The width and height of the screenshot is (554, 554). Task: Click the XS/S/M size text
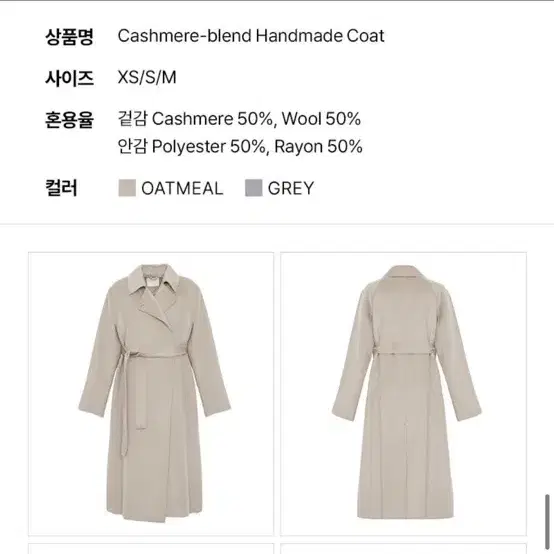(147, 77)
